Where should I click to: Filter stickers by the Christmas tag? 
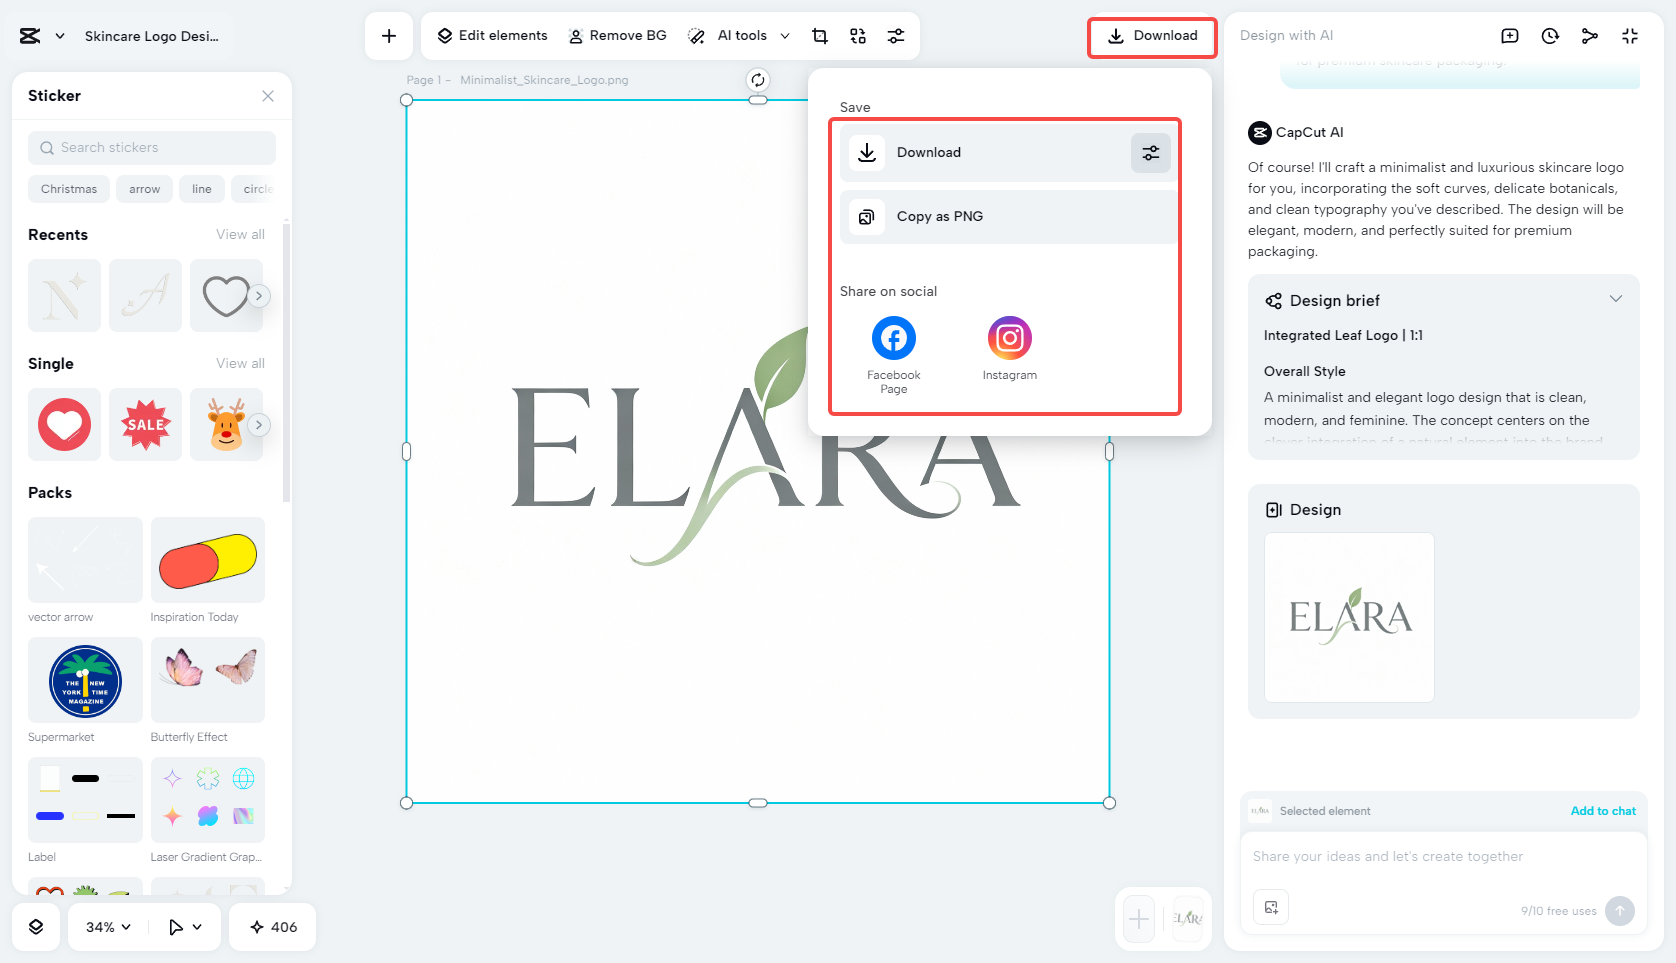pos(68,188)
